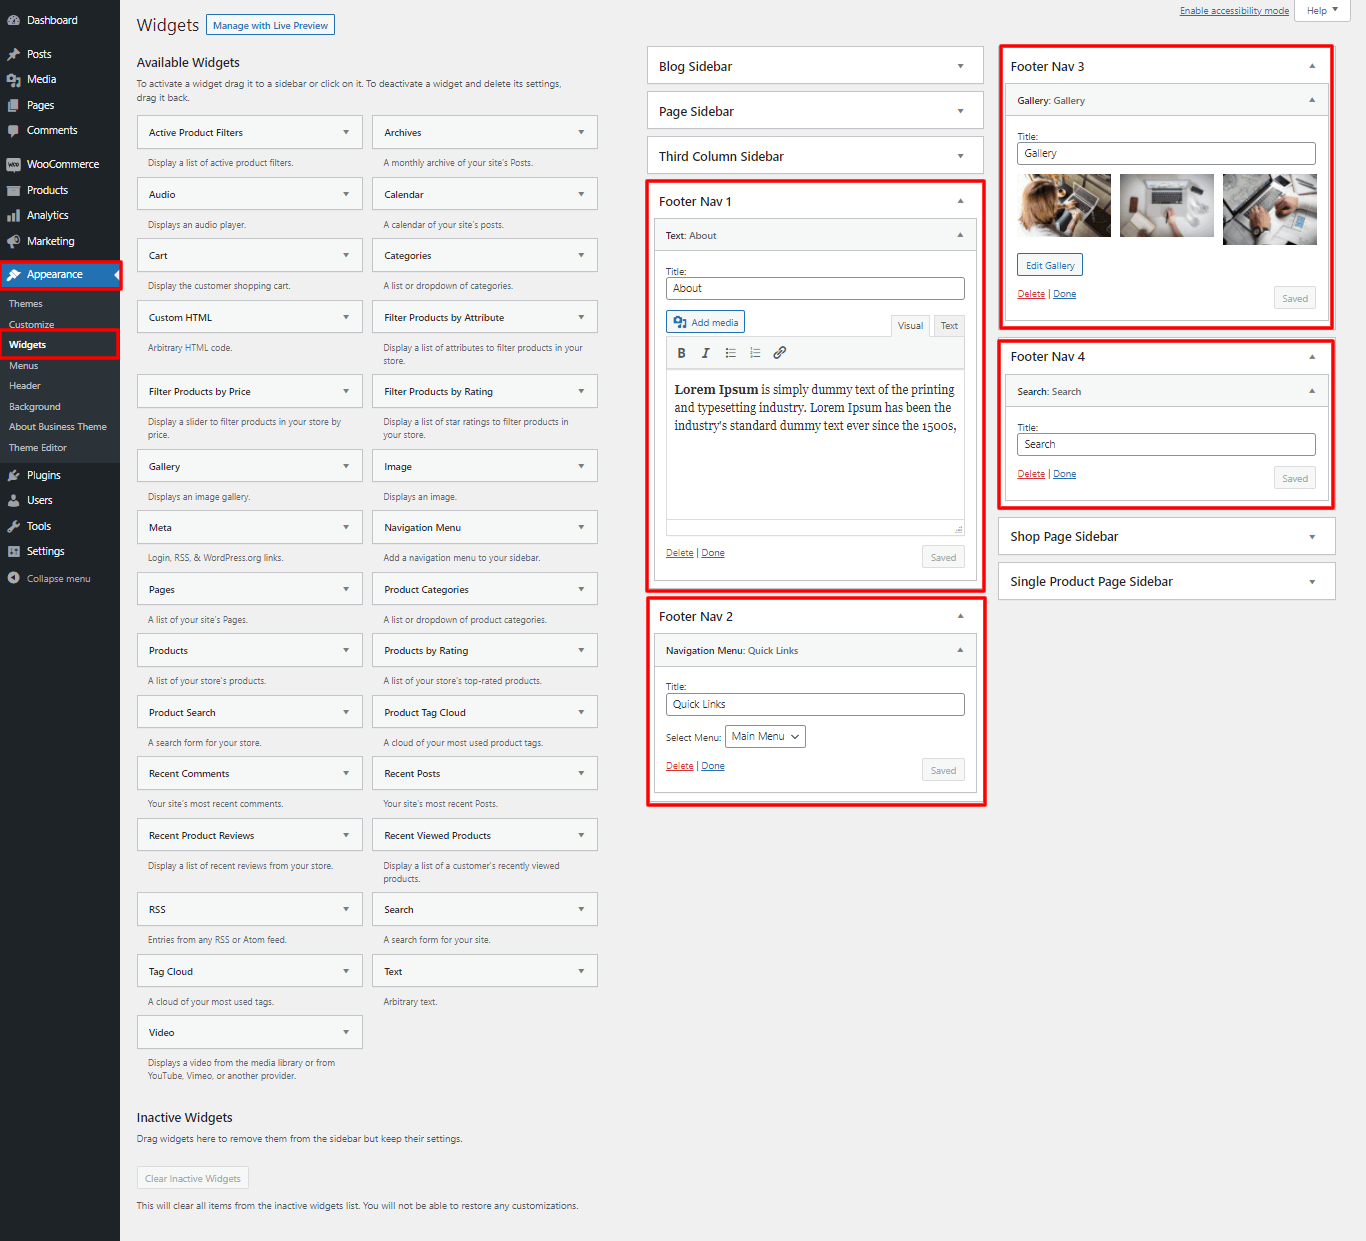Screen dimensions: 1366x1241
Task: Collapse the Footer Nav 3 panel
Action: [1312, 67]
